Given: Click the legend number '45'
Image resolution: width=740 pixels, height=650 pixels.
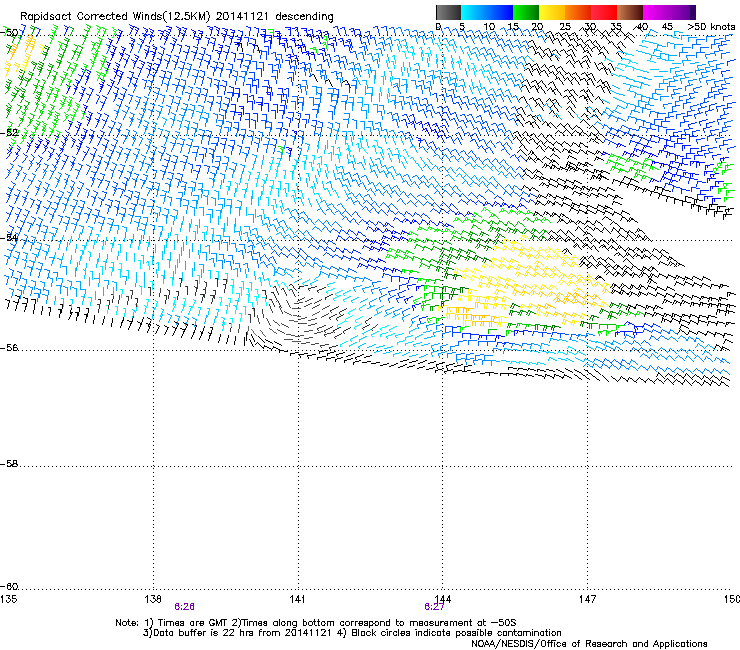Looking at the screenshot, I should pos(667,27).
